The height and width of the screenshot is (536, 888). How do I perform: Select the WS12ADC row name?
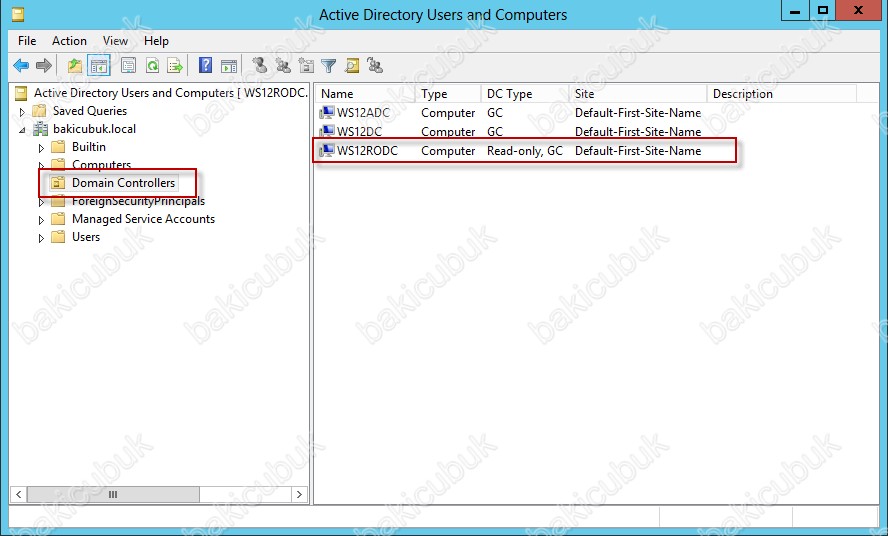click(364, 113)
